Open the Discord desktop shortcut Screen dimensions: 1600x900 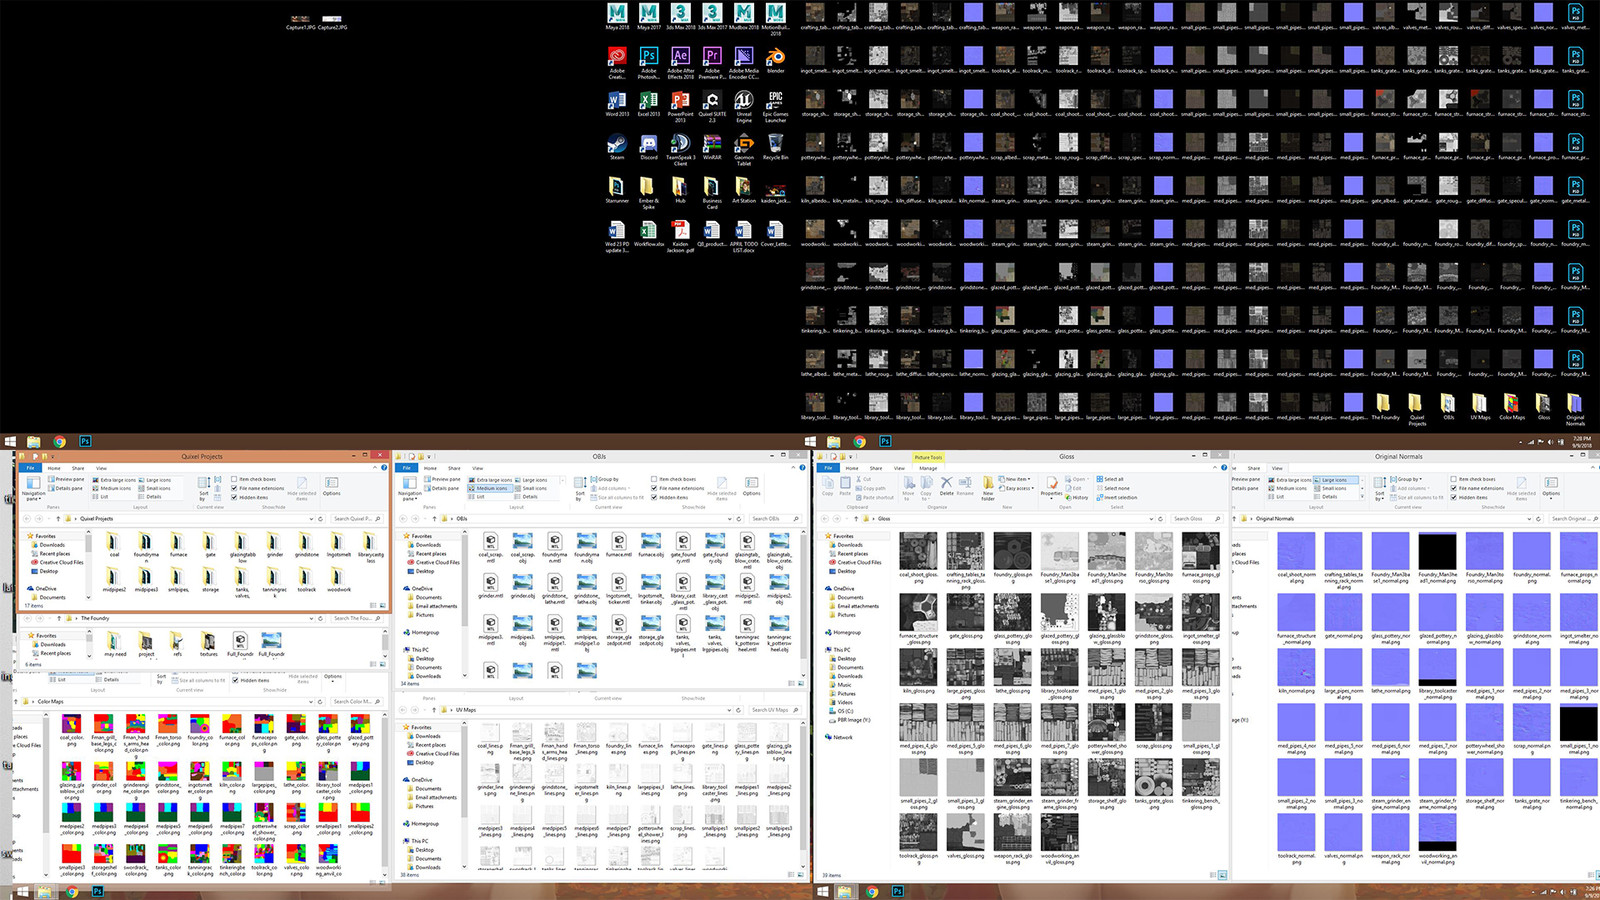click(649, 147)
